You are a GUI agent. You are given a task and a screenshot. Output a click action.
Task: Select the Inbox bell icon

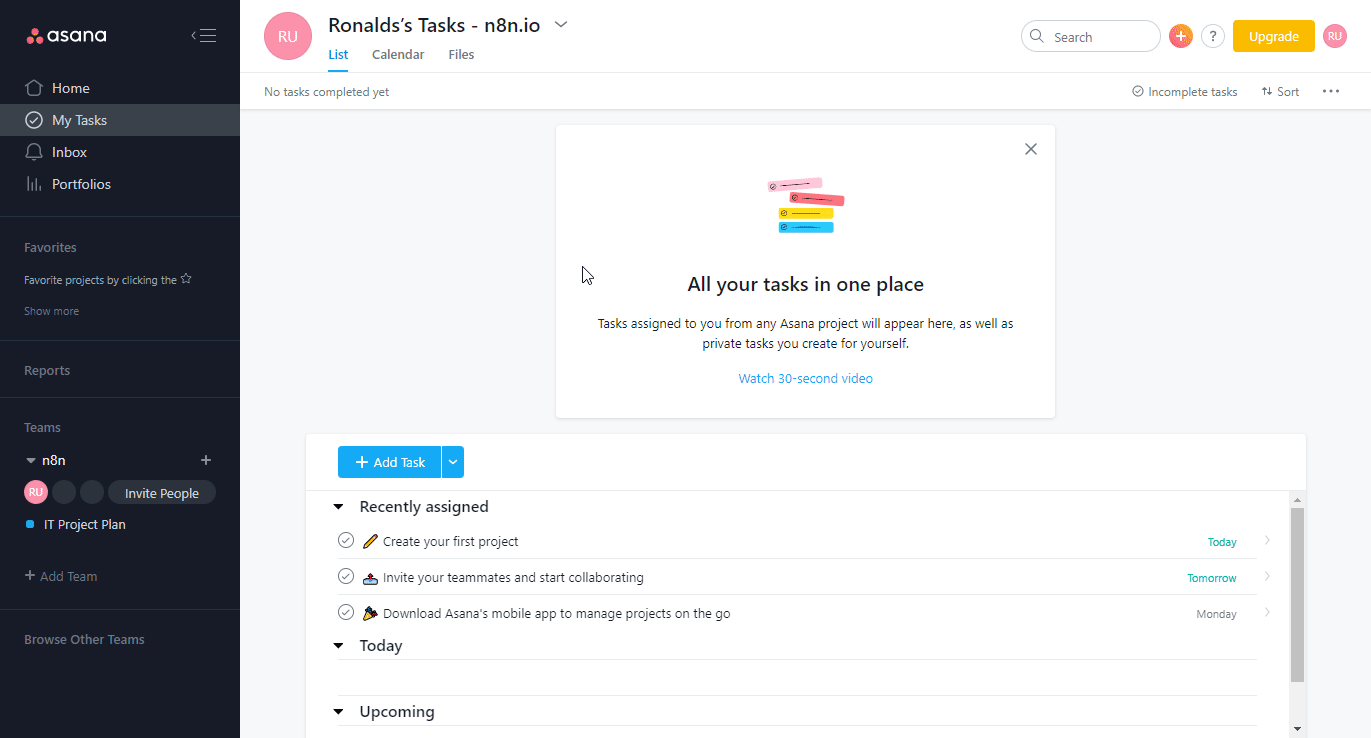[34, 151]
